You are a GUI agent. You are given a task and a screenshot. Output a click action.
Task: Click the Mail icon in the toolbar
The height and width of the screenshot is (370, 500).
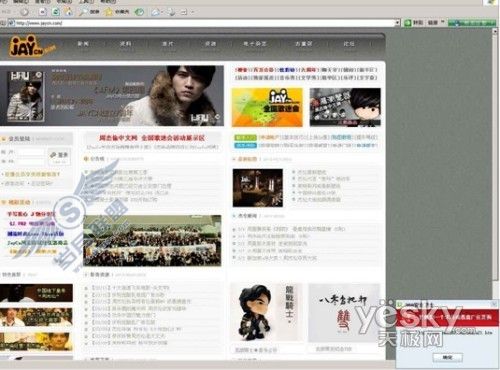pyautogui.click(x=155, y=12)
